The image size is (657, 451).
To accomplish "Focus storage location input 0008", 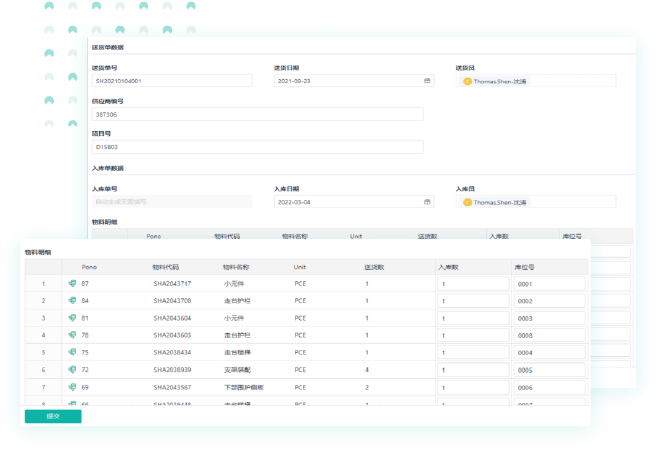I will [549, 335].
